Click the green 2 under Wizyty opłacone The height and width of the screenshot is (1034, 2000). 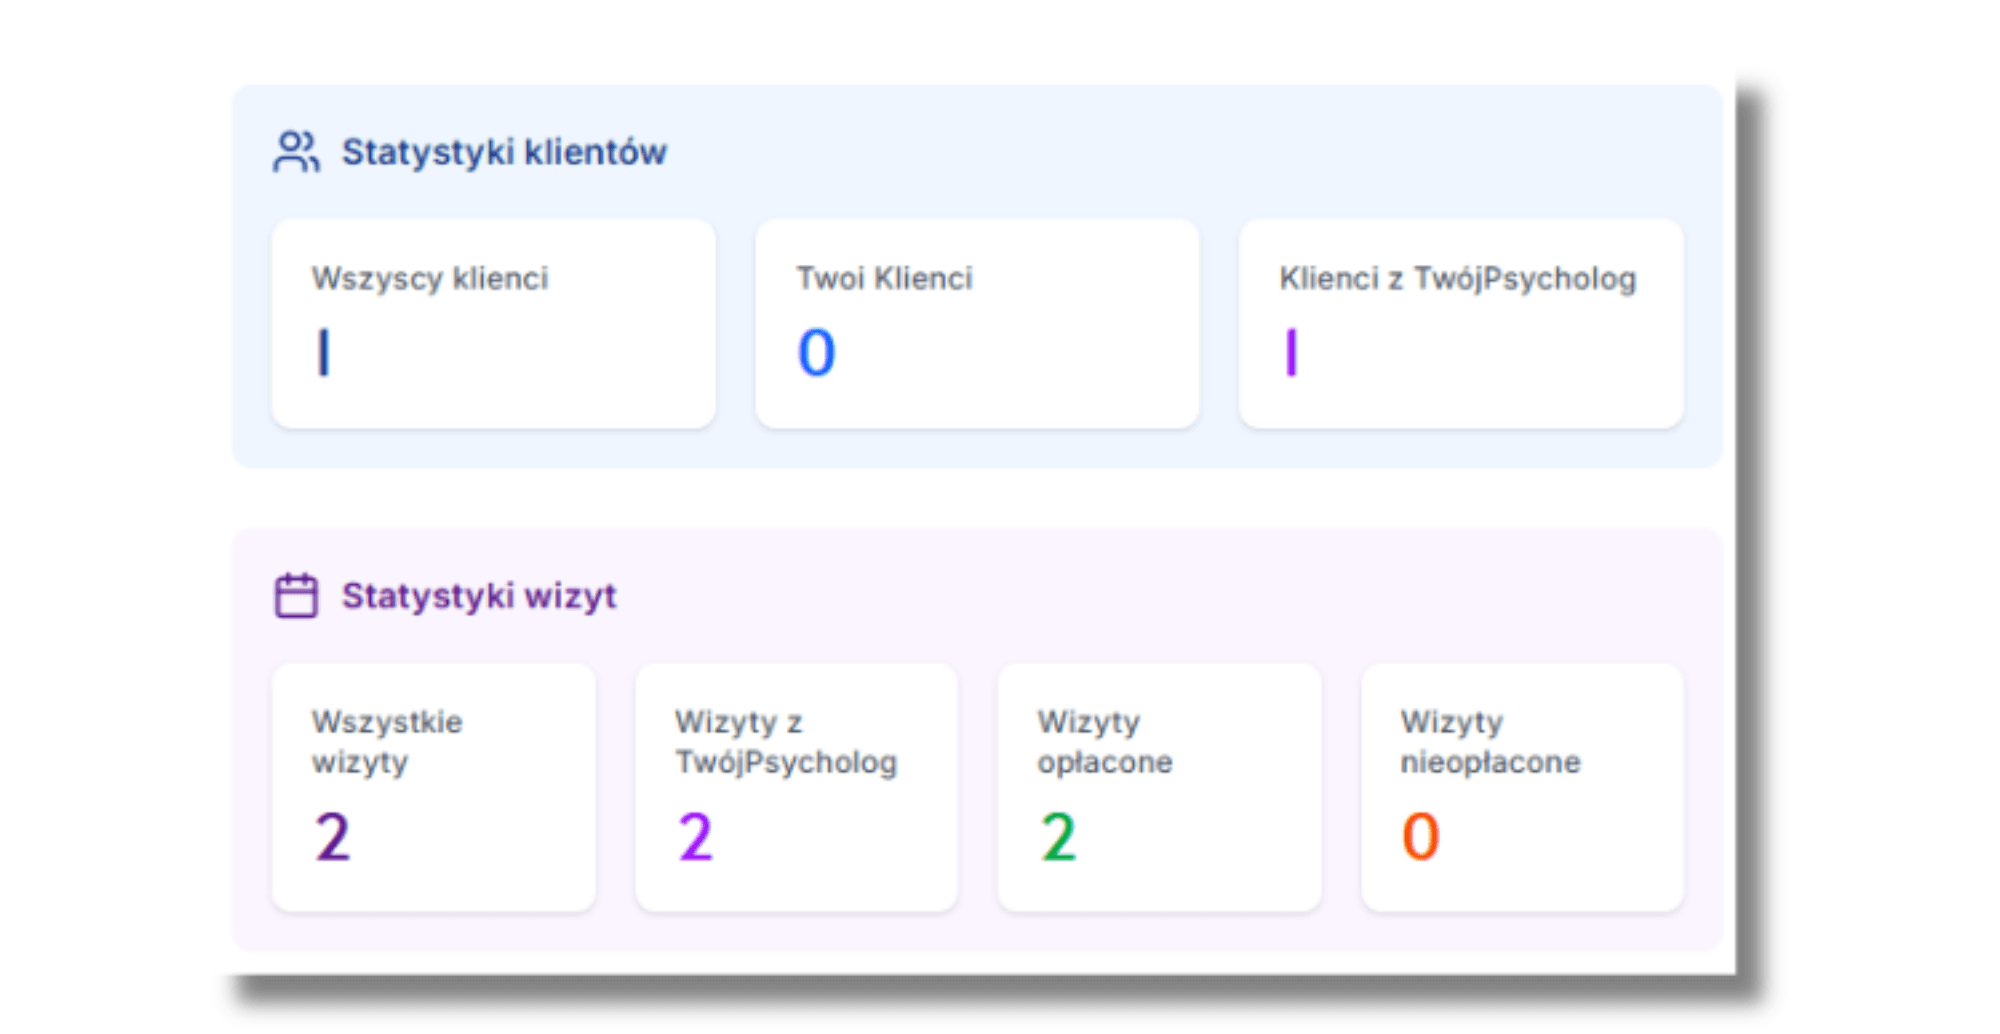point(1058,837)
